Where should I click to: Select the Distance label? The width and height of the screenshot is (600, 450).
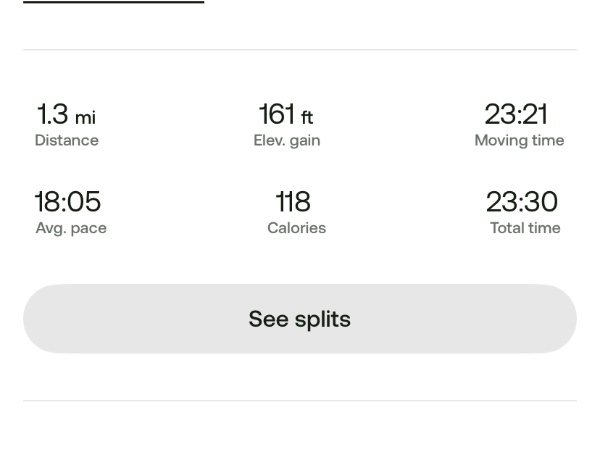67,141
